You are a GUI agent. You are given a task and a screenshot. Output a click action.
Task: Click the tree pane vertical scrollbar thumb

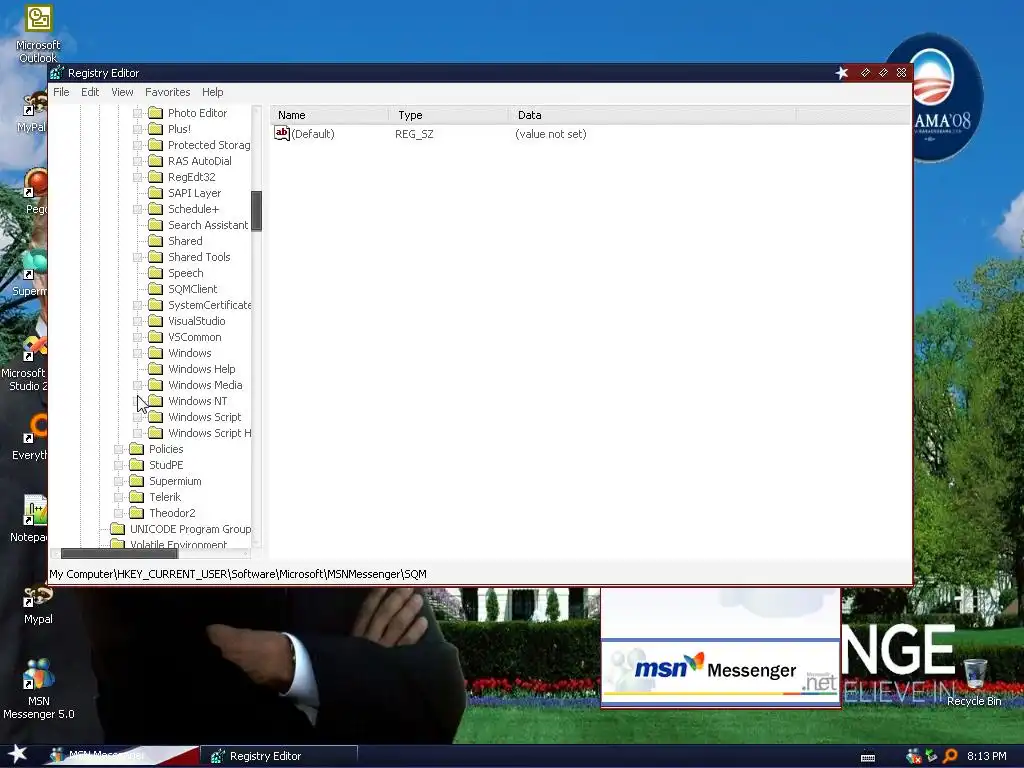pos(257,211)
